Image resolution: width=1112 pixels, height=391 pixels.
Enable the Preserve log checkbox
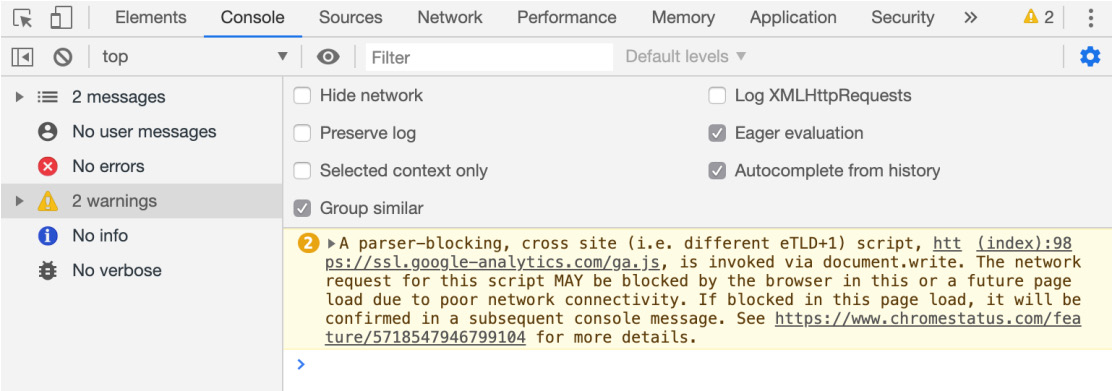pos(303,133)
